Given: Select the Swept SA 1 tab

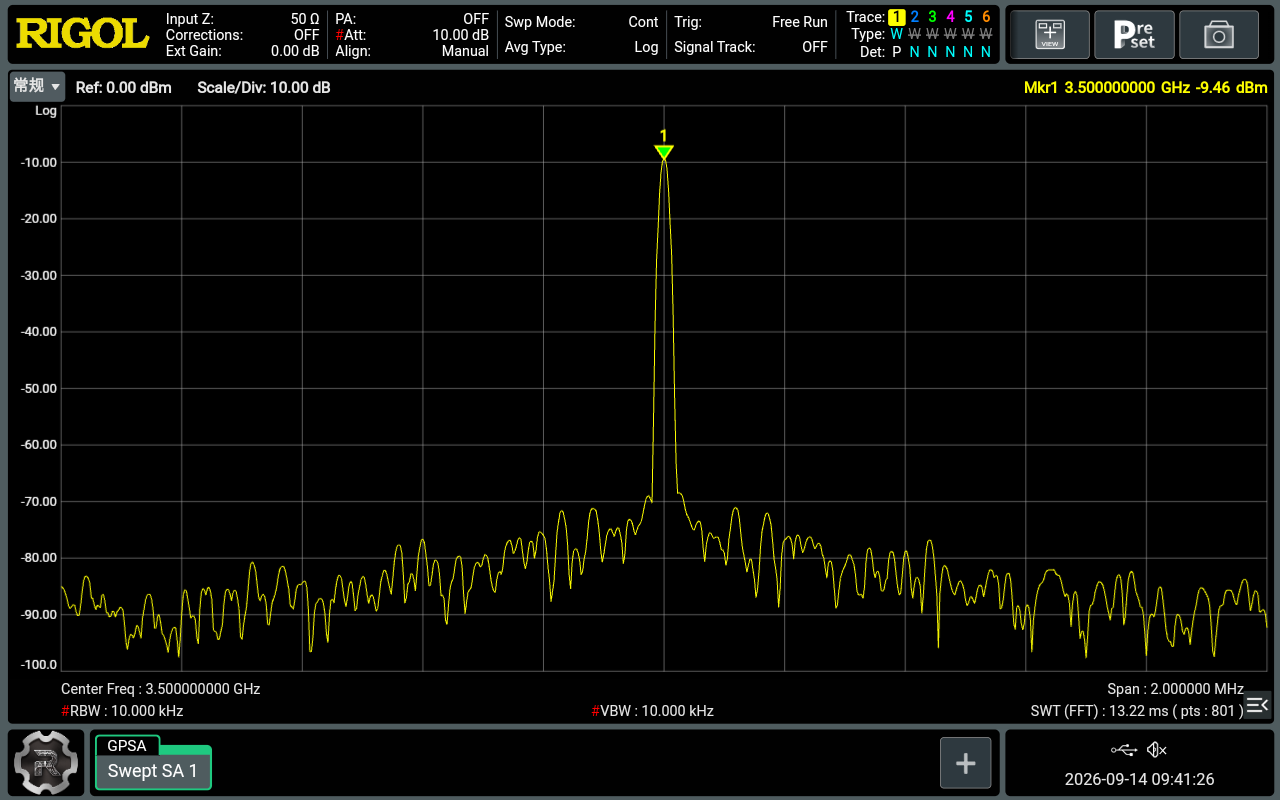Looking at the screenshot, I should 153,770.
